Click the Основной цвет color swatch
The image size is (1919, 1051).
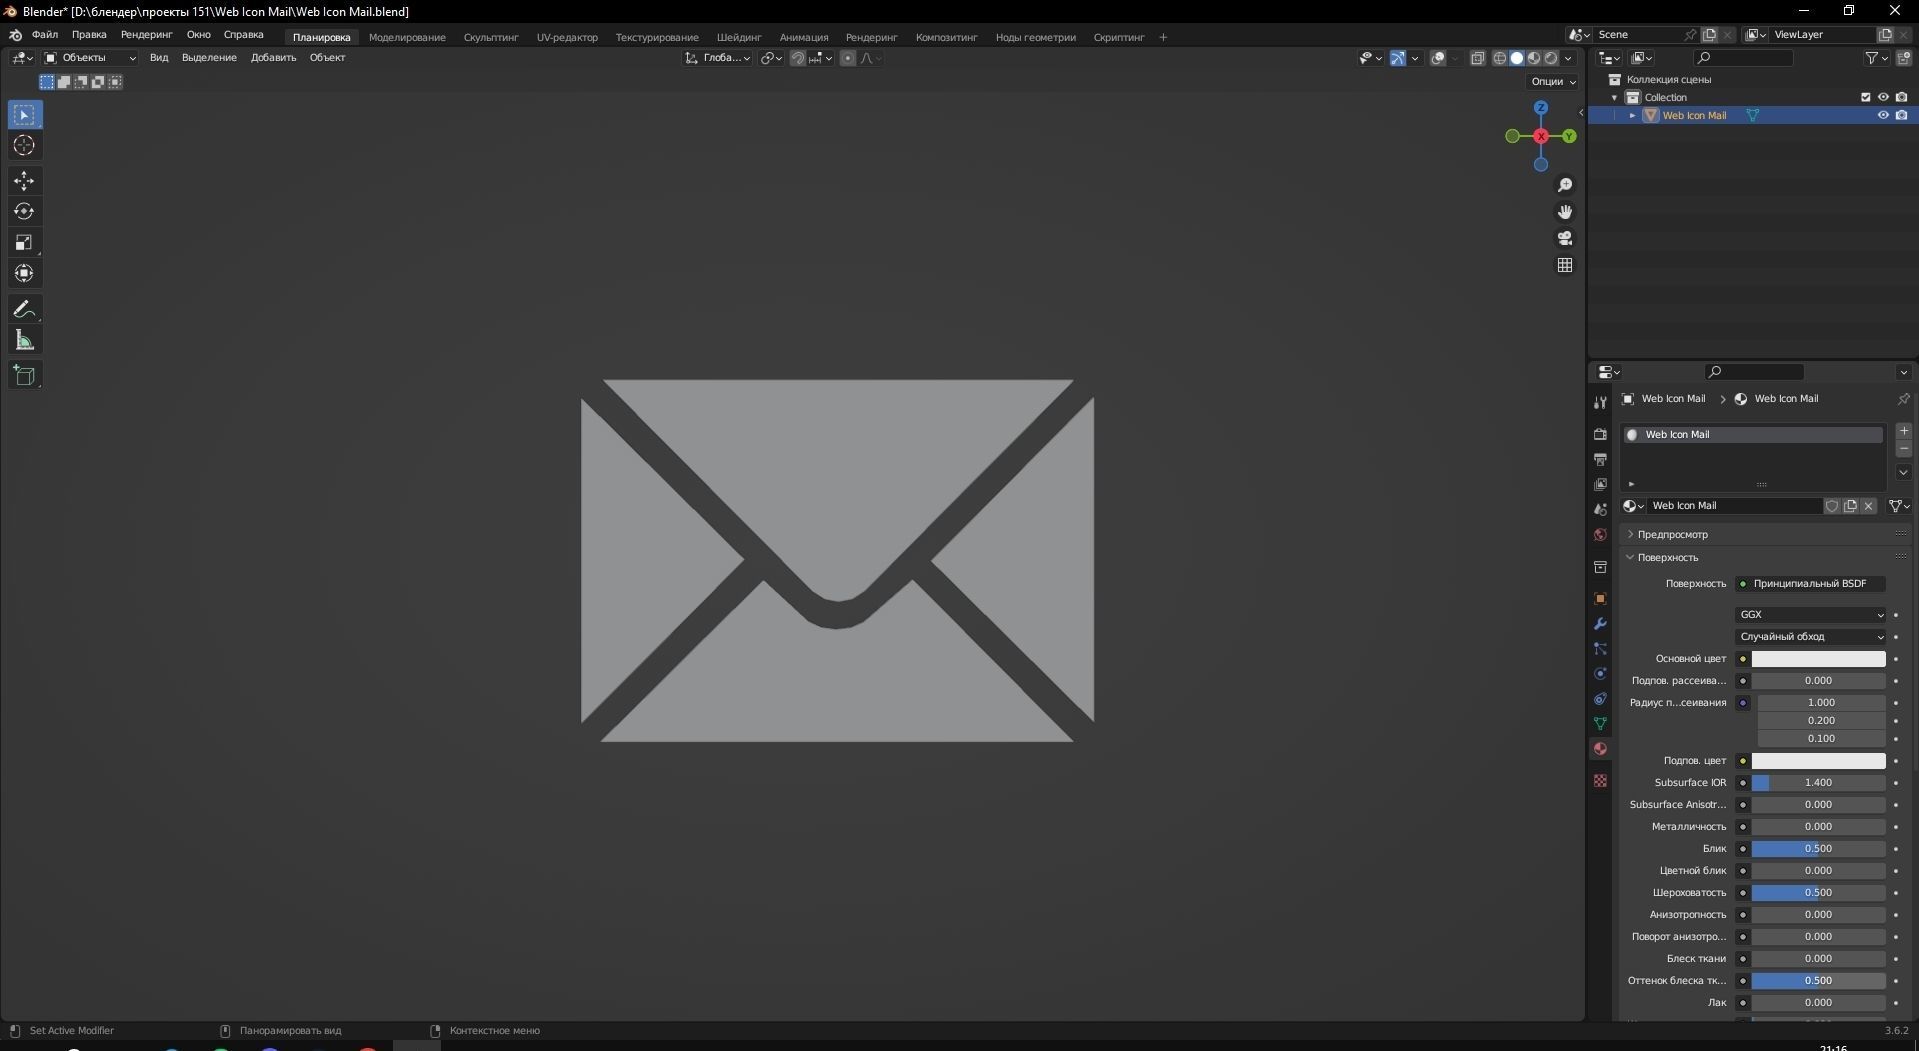pyautogui.click(x=1819, y=659)
